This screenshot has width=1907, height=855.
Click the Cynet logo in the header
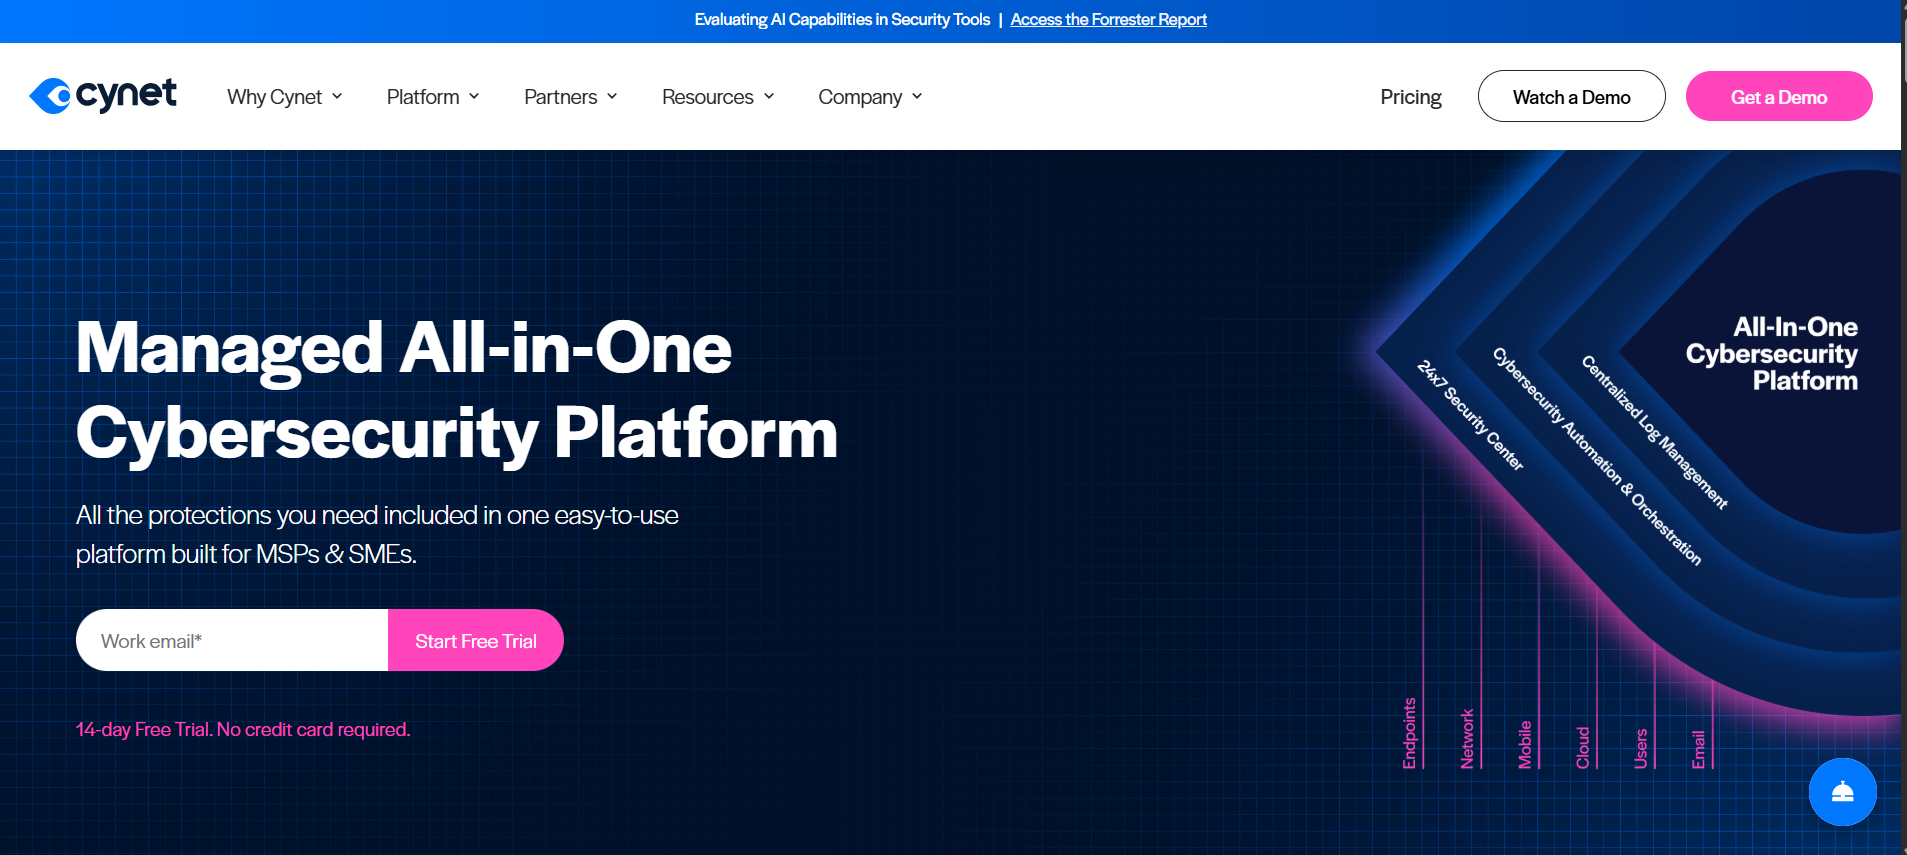click(103, 96)
